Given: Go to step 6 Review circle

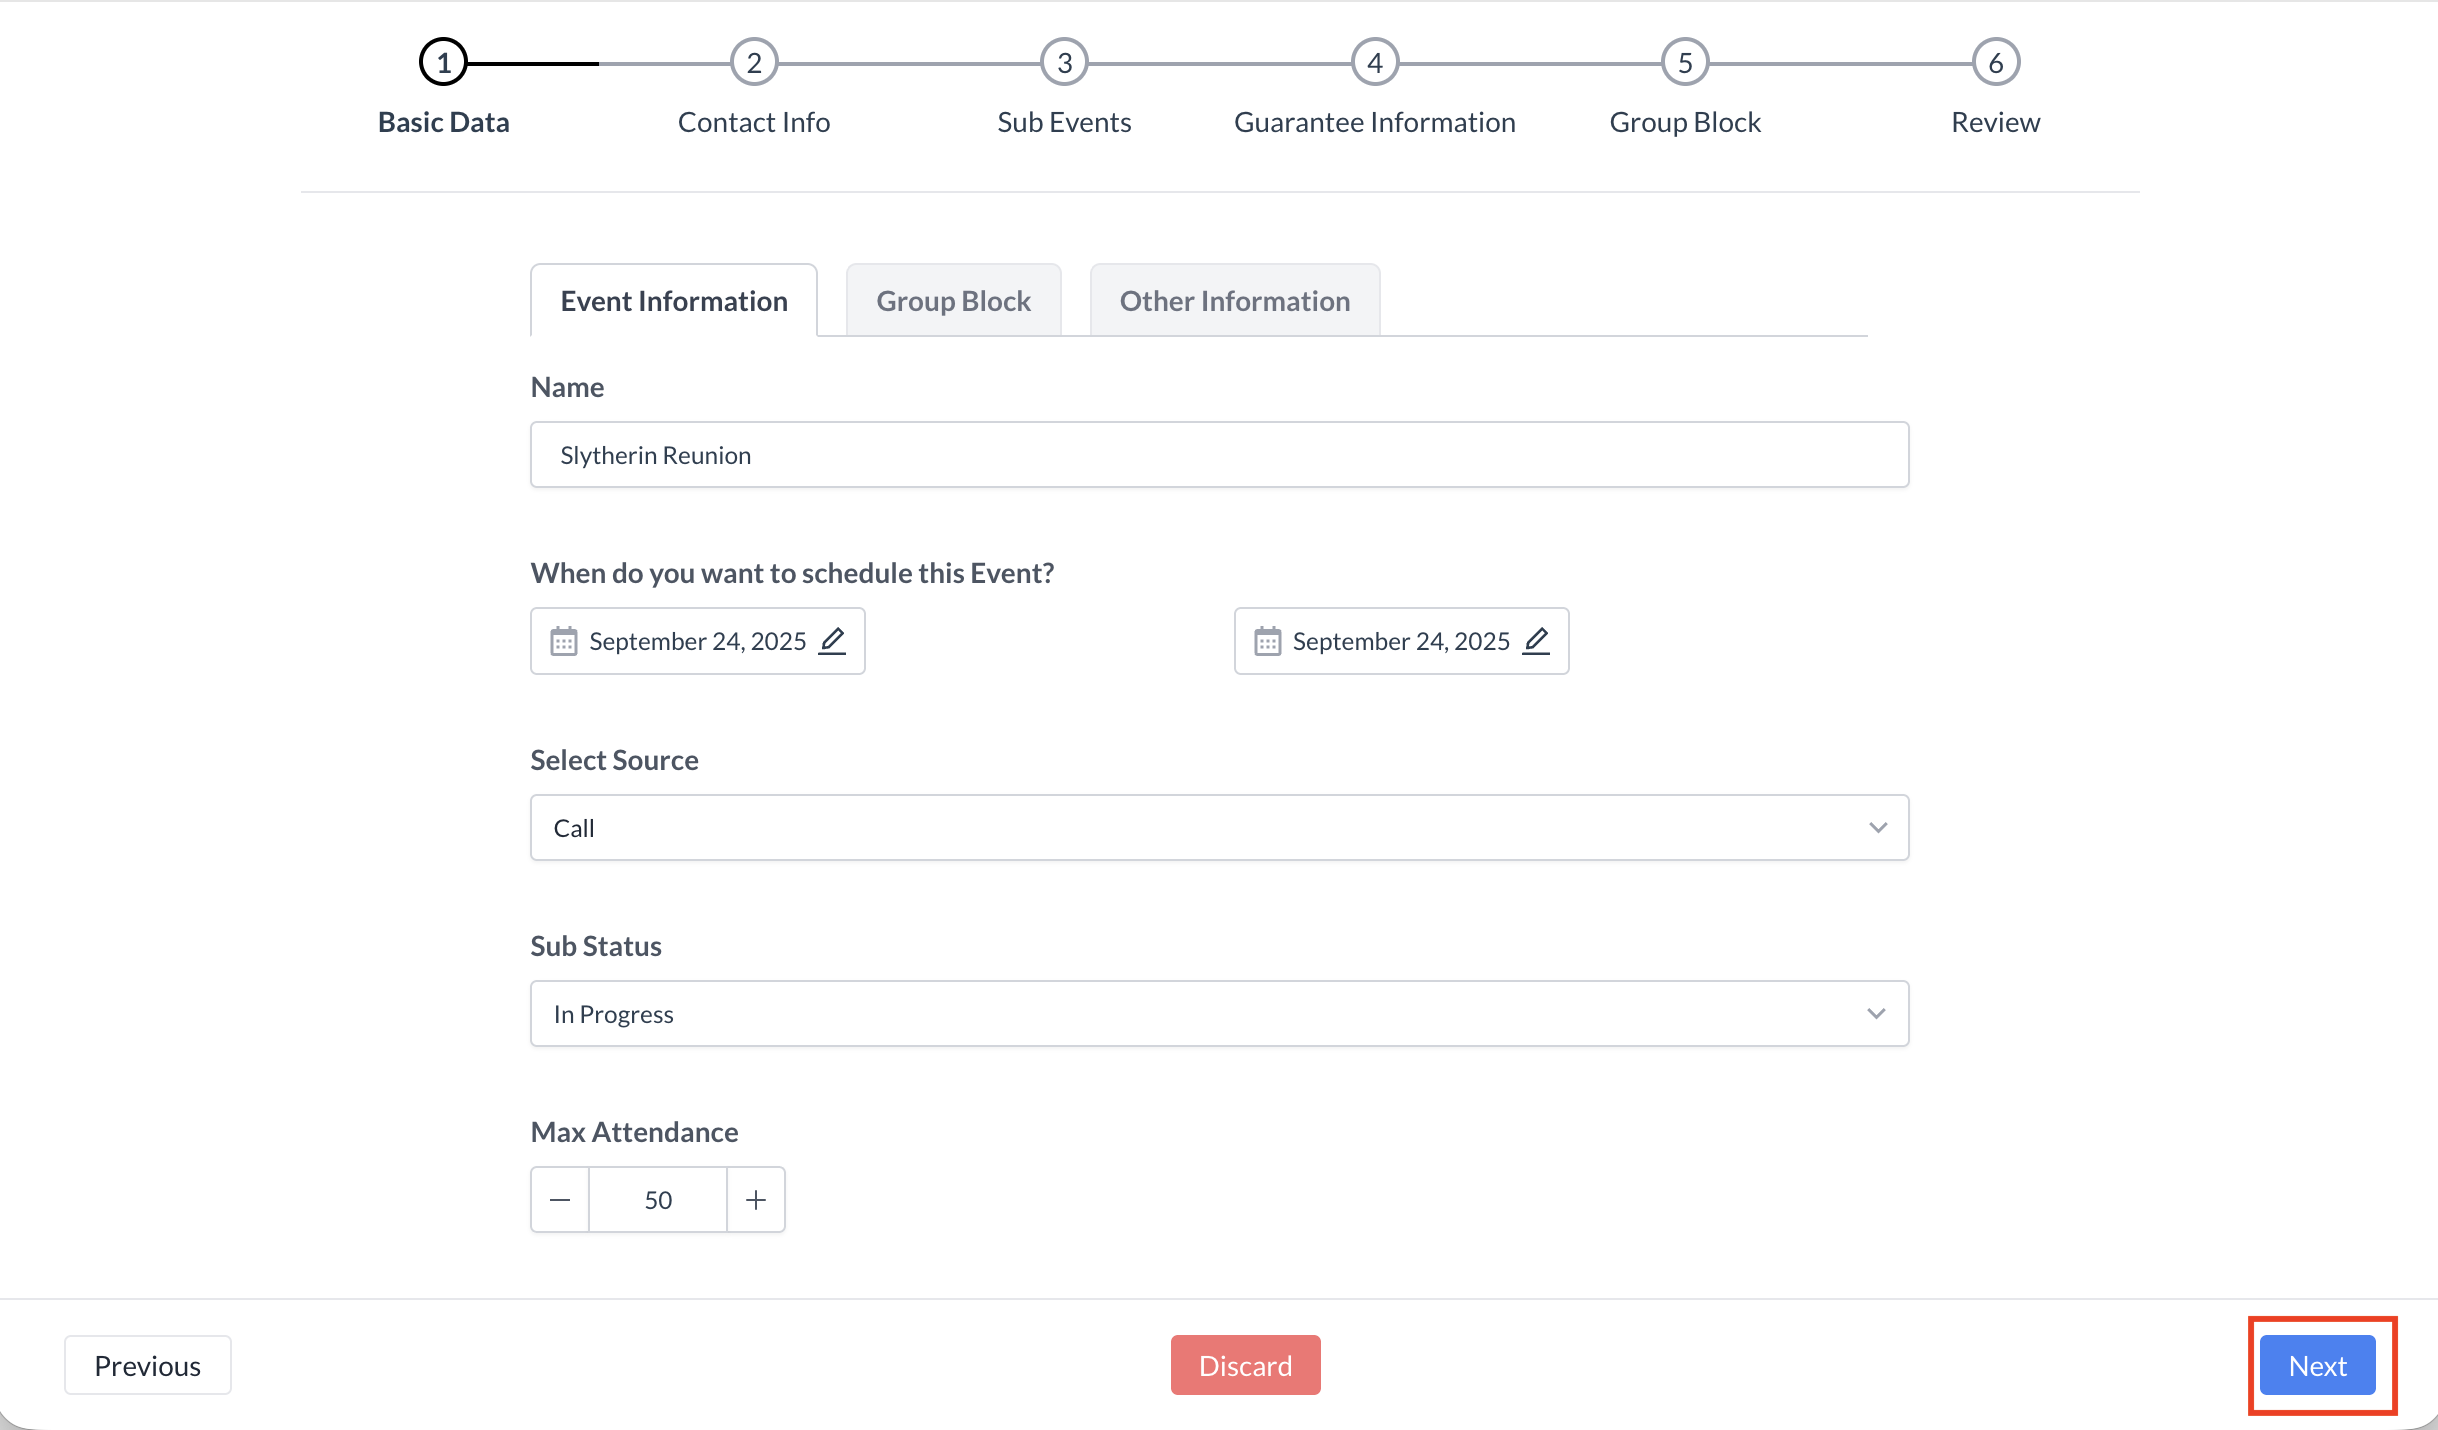Looking at the screenshot, I should click(x=1996, y=63).
